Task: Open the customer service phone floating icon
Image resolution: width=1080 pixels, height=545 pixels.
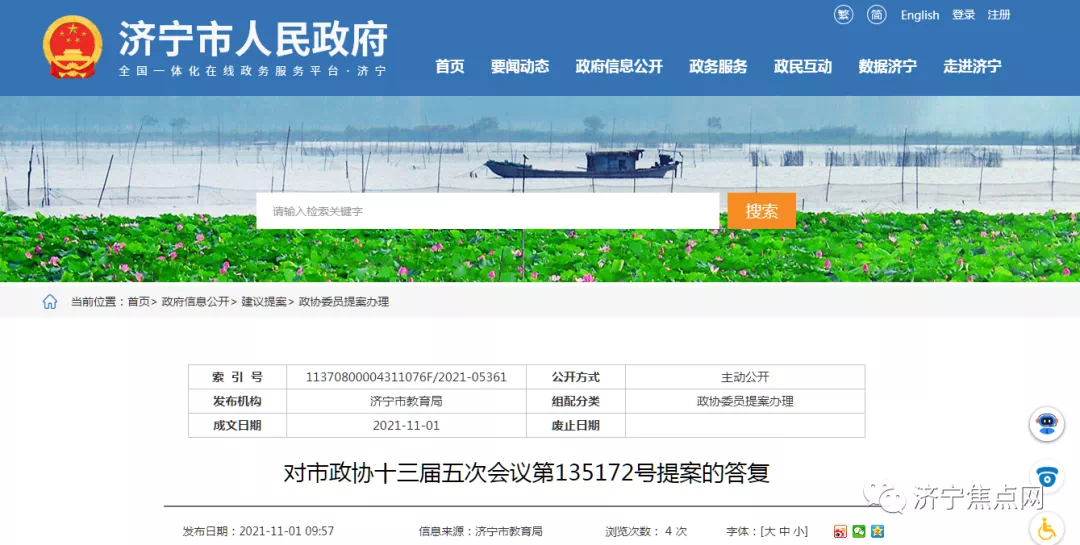Action: click(1047, 477)
